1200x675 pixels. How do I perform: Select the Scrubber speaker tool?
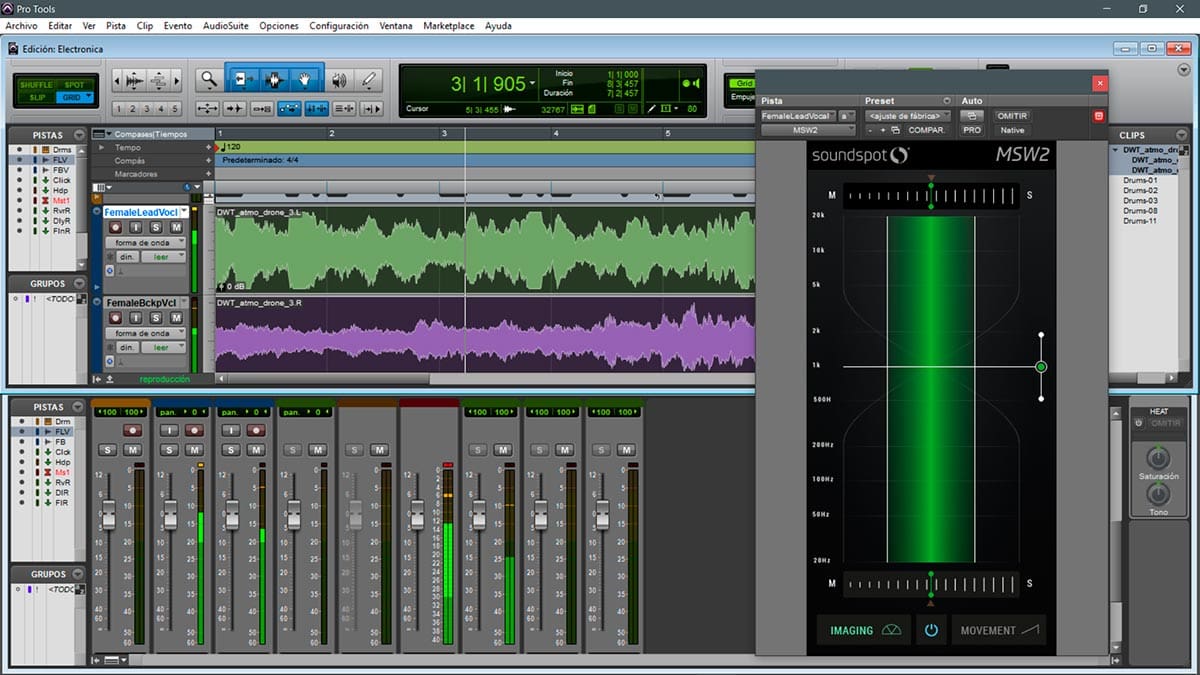340,80
